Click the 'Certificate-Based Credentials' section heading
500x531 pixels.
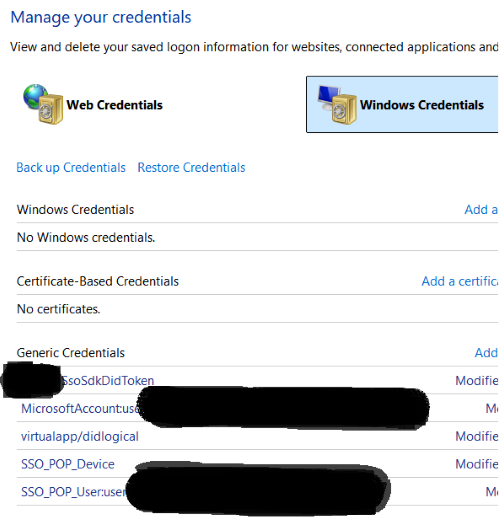(98, 281)
